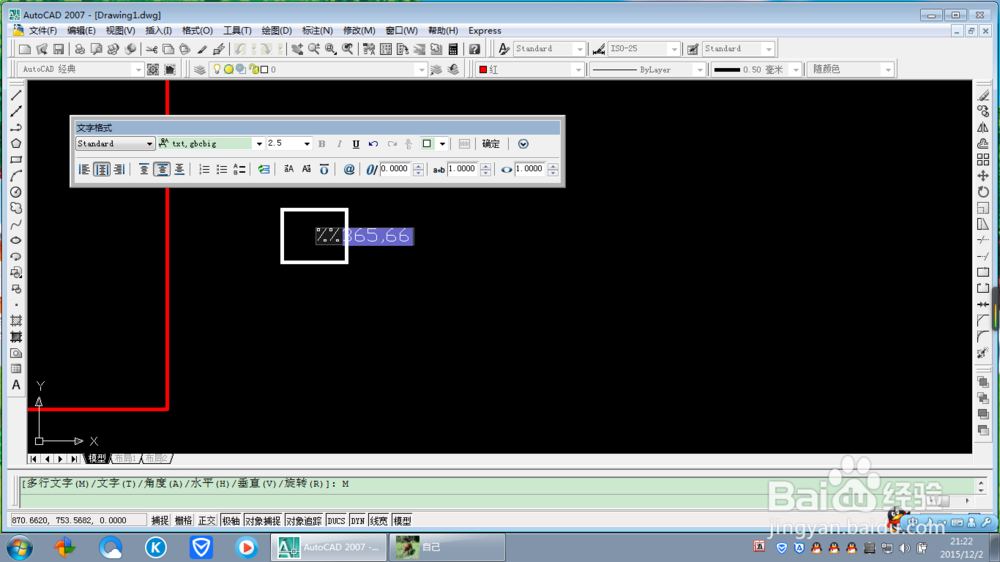Toggle 正交 ortho mode in status bar
This screenshot has width=1000, height=562.
click(x=207, y=521)
